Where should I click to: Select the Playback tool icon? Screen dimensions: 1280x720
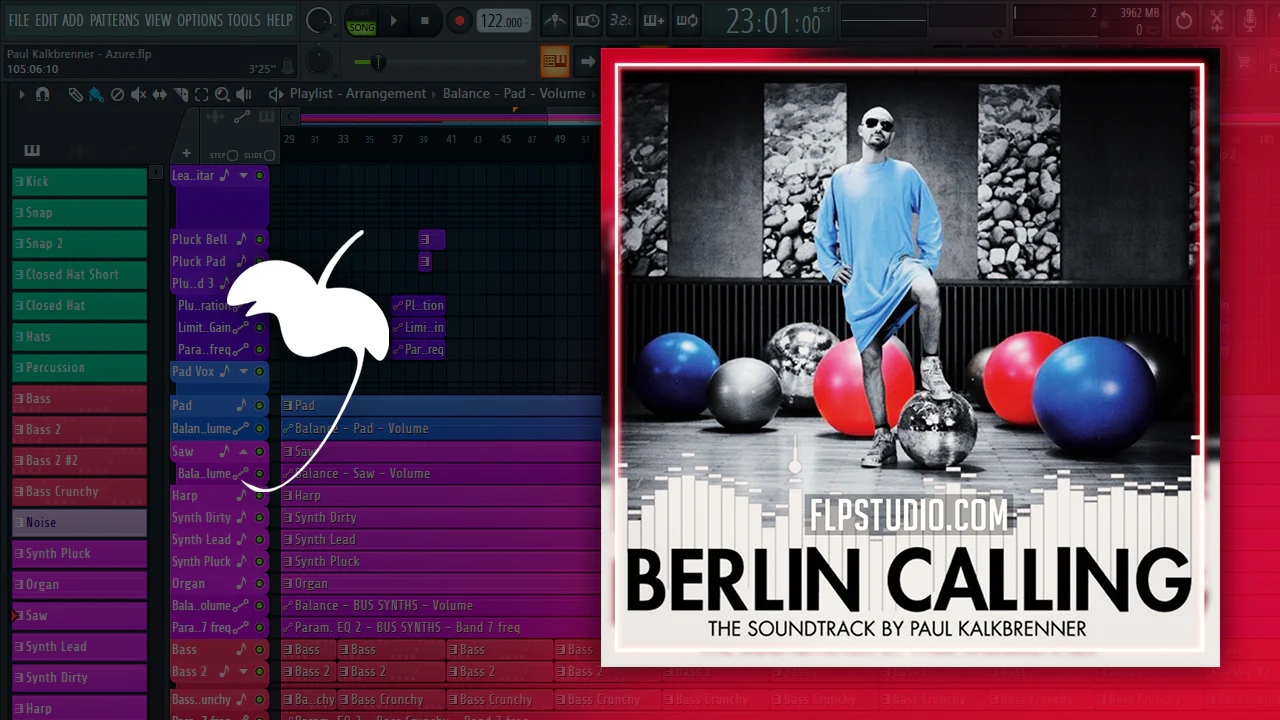click(x=245, y=94)
